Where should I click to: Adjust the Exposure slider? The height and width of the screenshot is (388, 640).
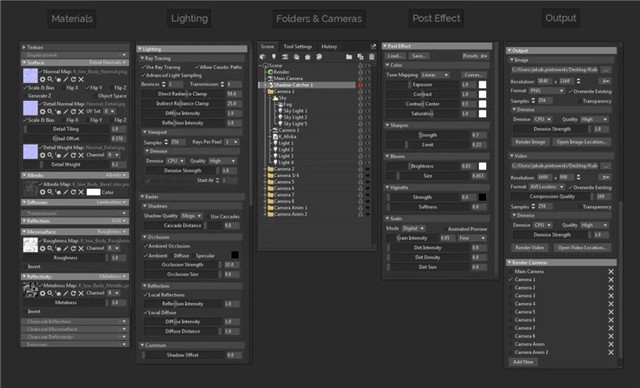[x=422, y=84]
